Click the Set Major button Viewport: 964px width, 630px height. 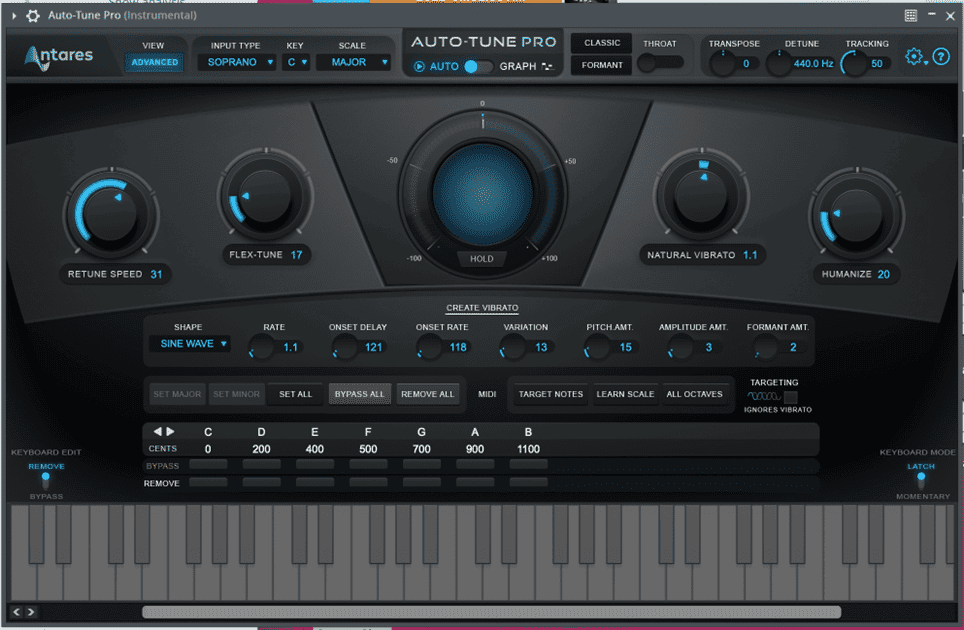pyautogui.click(x=177, y=394)
